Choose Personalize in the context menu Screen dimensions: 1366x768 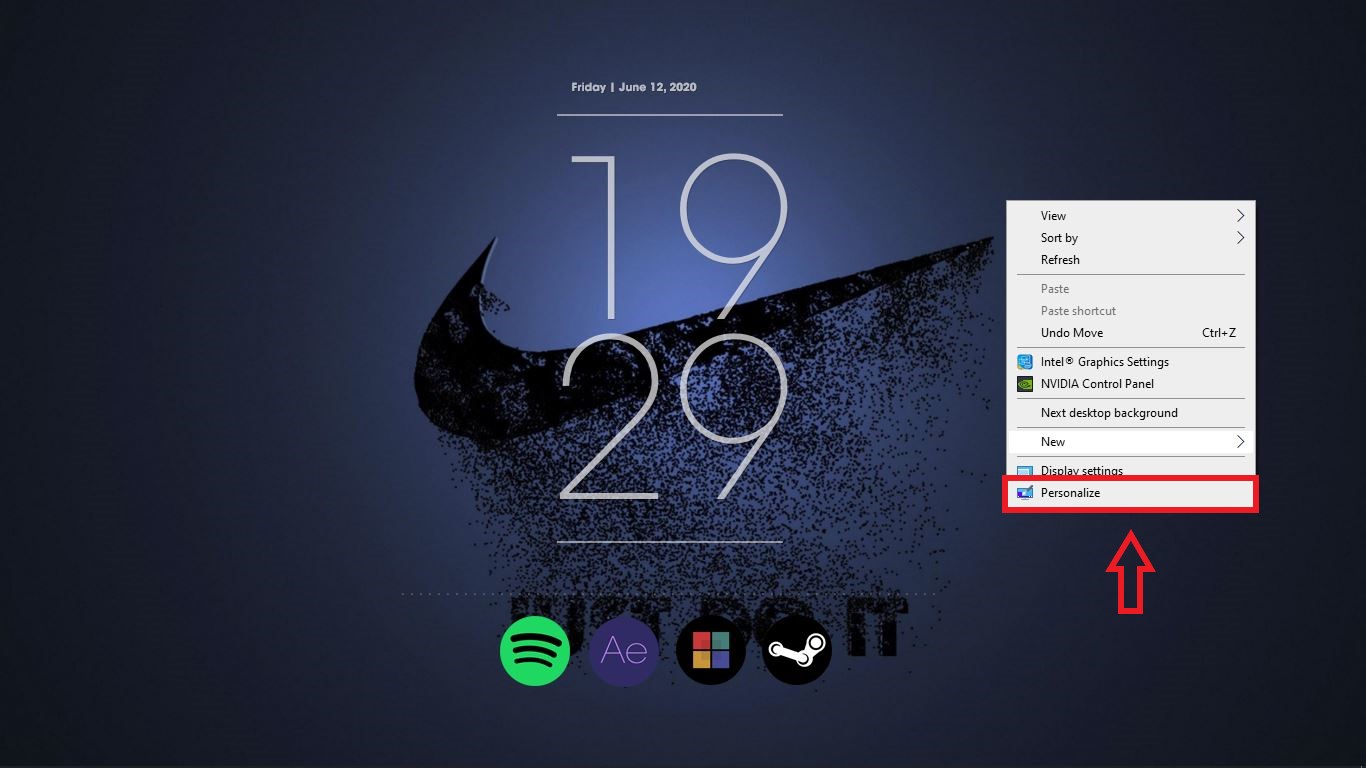[1130, 493]
